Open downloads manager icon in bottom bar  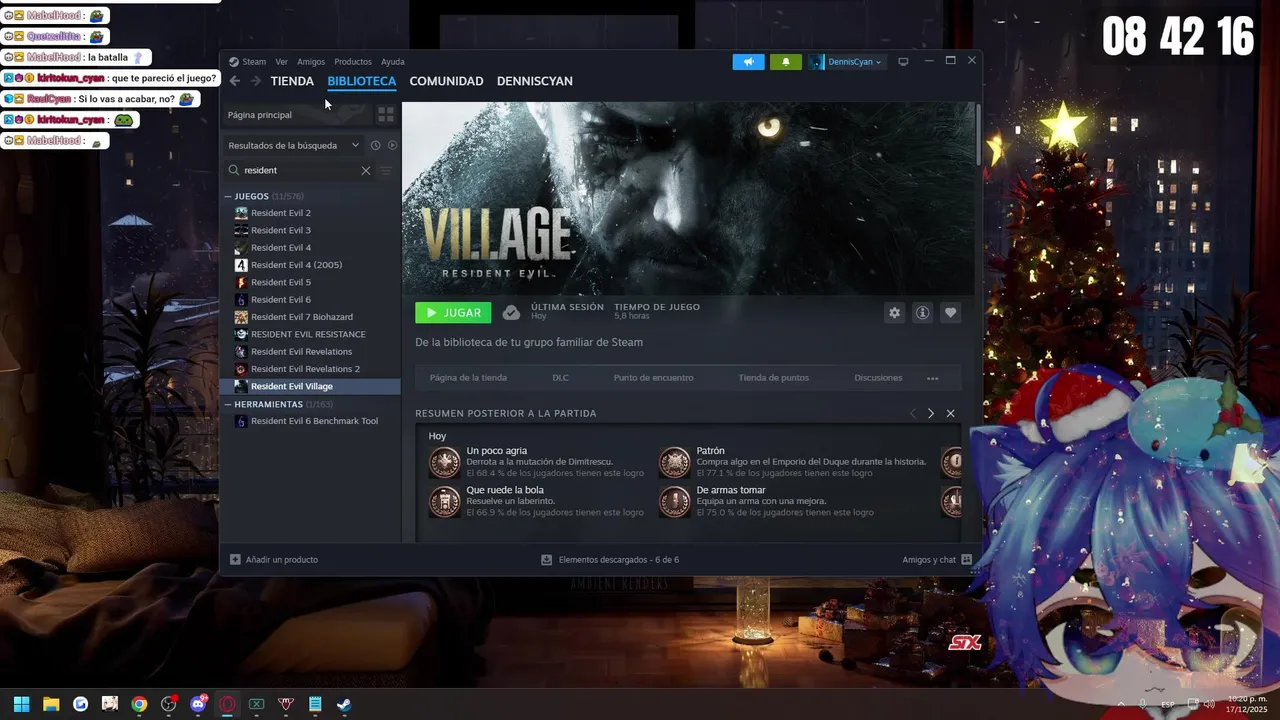point(546,560)
